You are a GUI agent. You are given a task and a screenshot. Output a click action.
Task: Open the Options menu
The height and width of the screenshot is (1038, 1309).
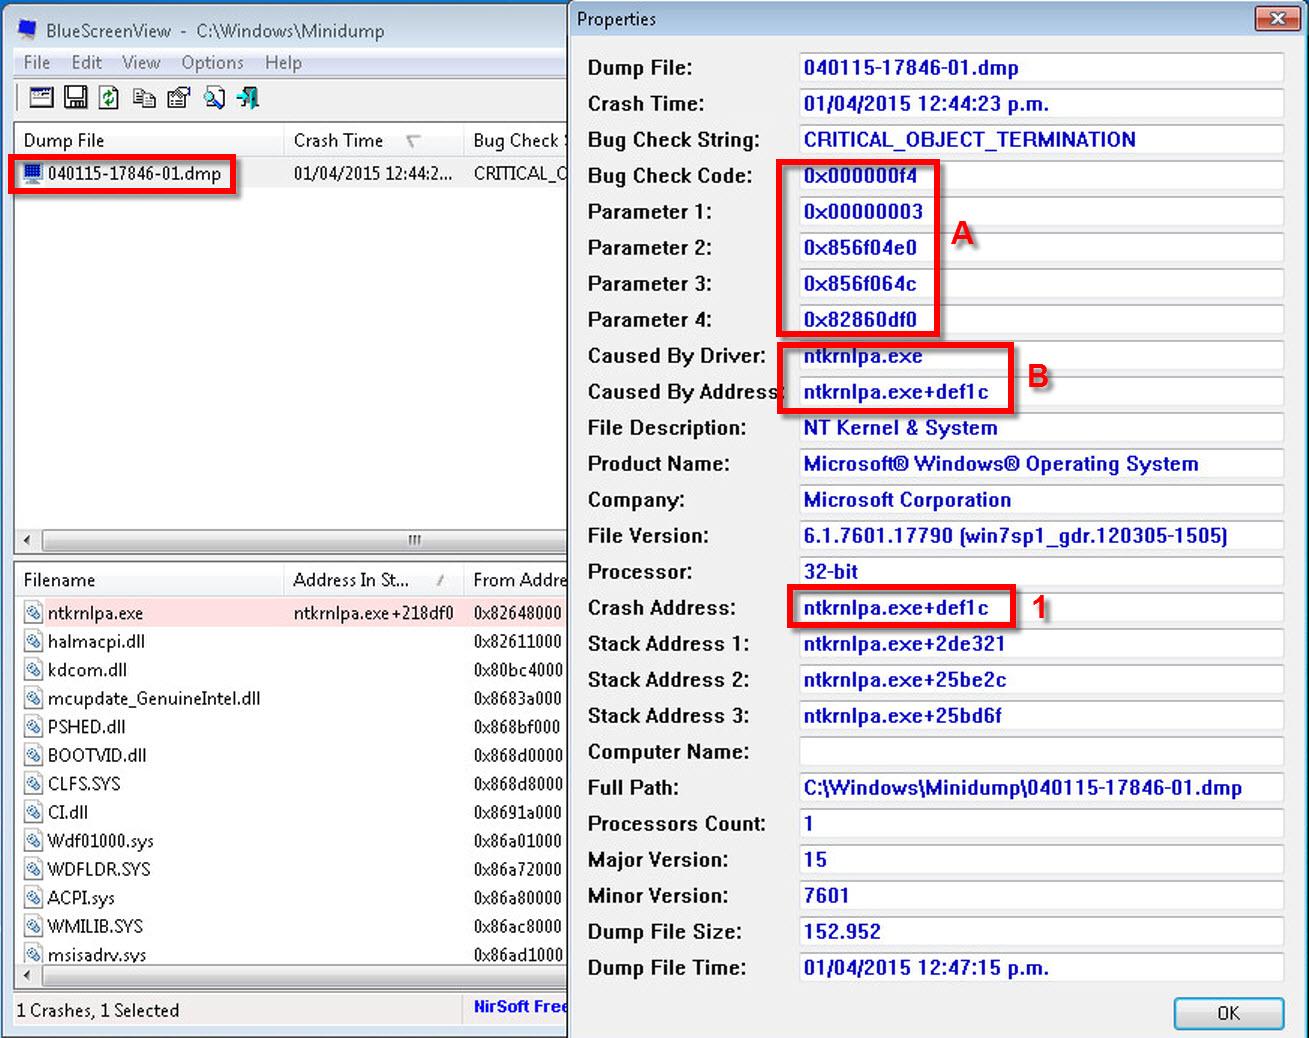point(212,62)
